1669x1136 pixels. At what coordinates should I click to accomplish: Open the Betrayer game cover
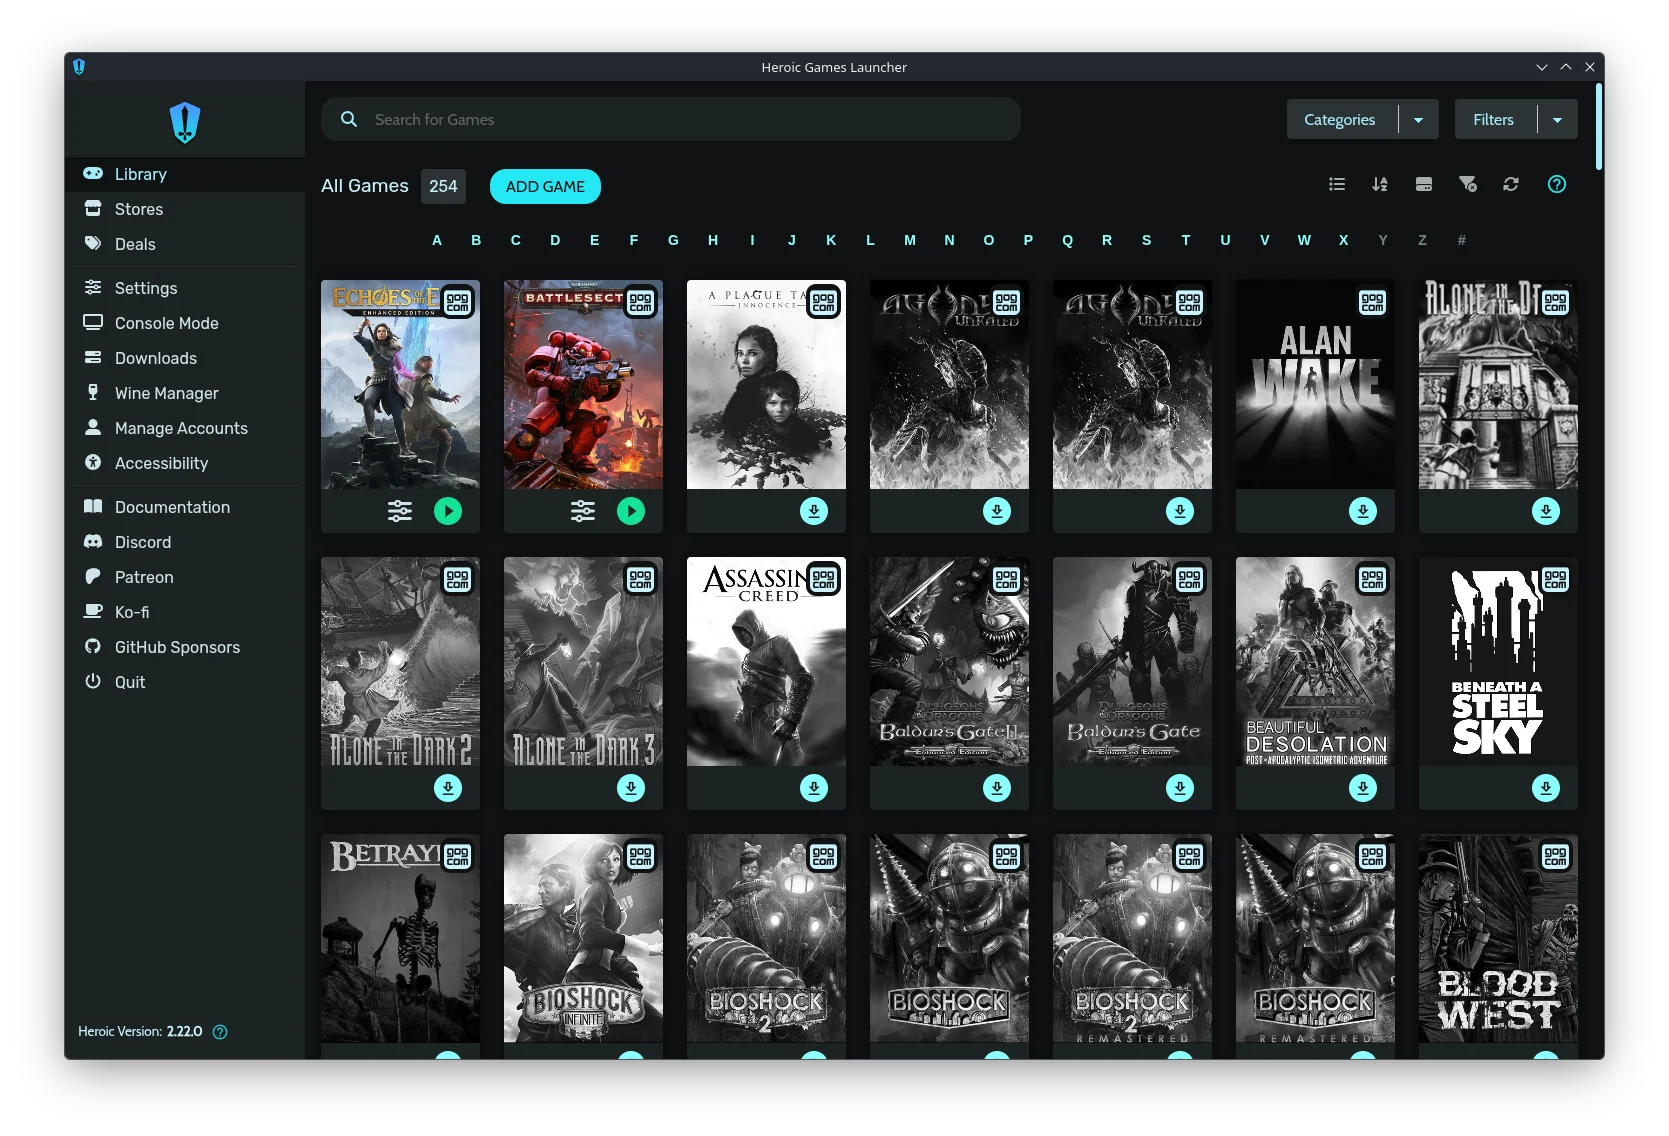(400, 938)
